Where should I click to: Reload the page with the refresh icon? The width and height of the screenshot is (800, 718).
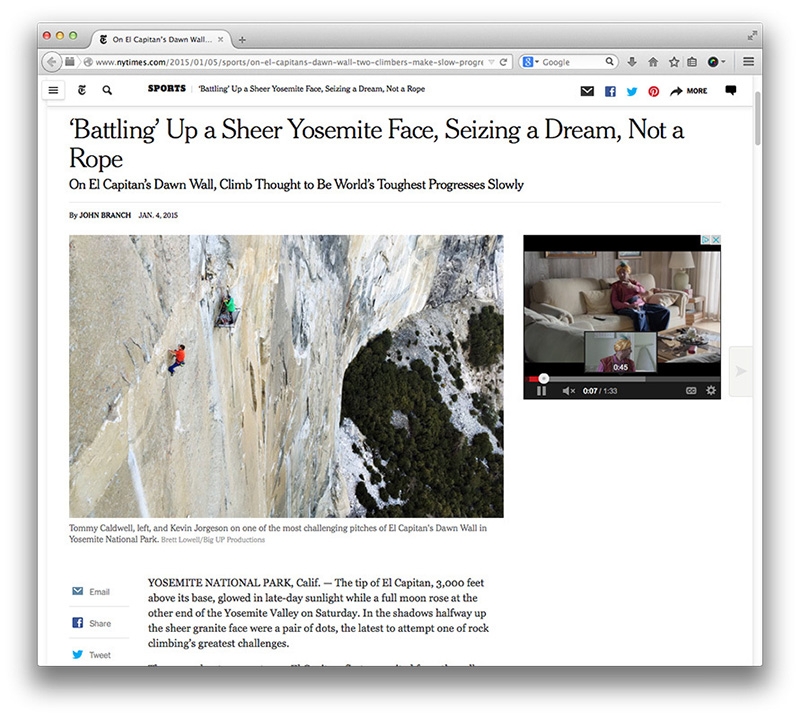point(504,62)
